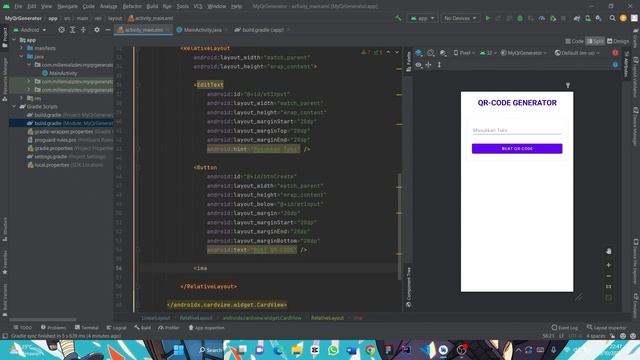The image size is (640, 360).
Task: Open the TODO tool window button
Action: coord(22,328)
